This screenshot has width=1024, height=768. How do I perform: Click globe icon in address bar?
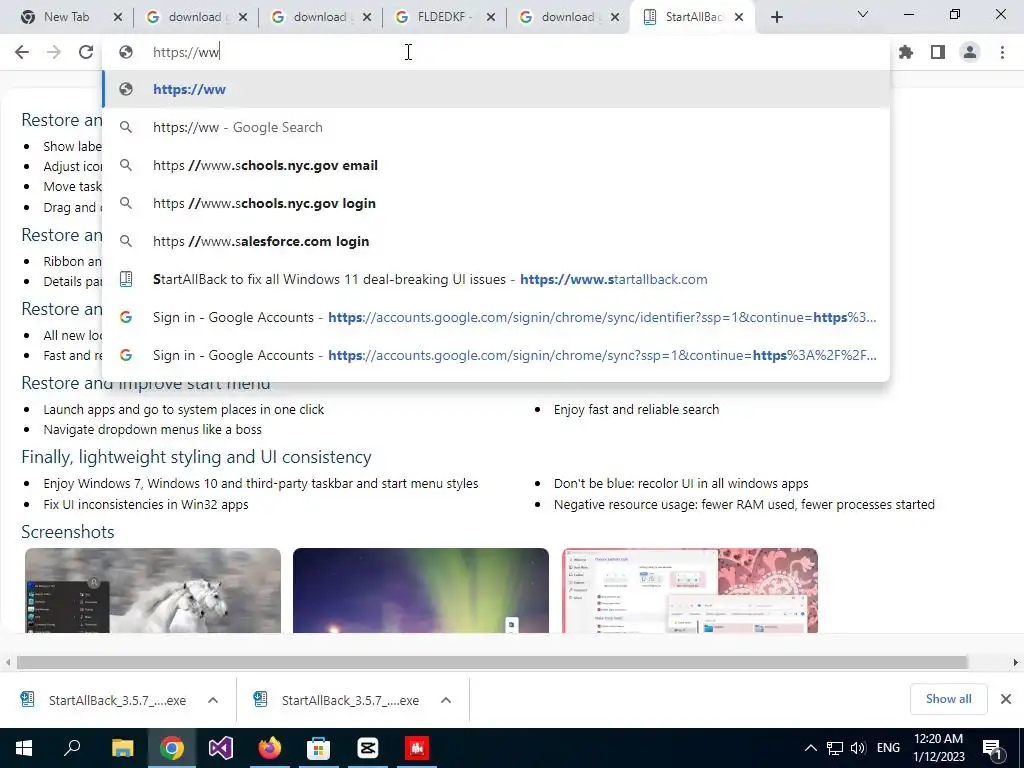(x=125, y=52)
